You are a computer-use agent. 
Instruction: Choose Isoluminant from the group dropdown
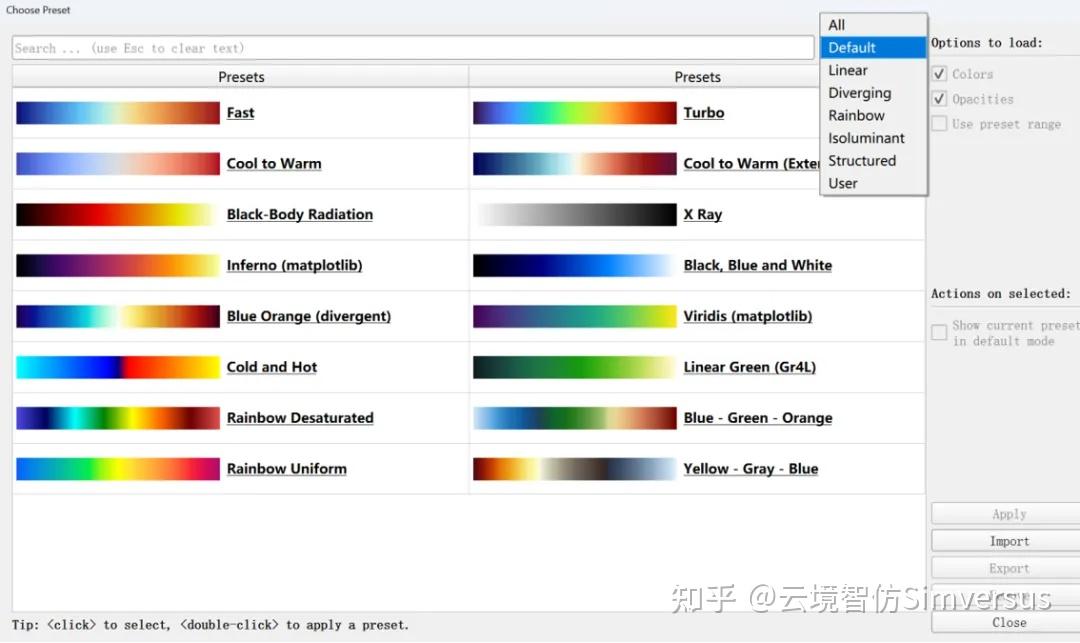click(x=866, y=138)
